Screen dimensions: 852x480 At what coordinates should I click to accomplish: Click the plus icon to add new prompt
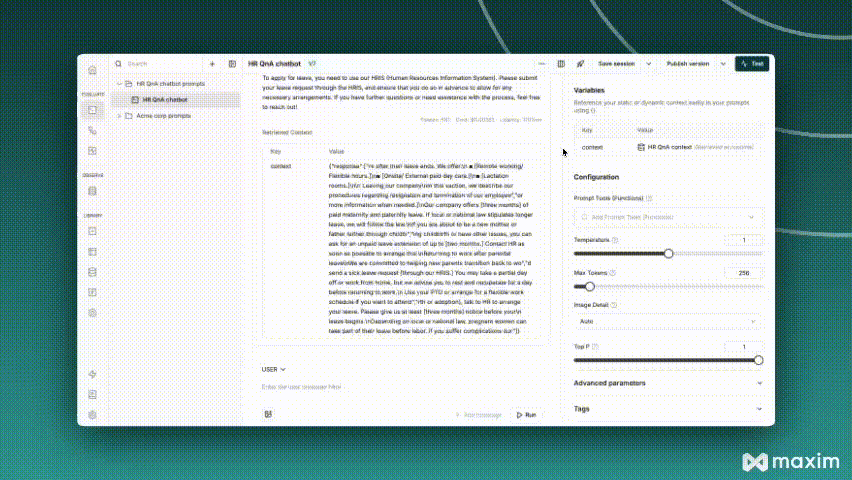point(212,64)
